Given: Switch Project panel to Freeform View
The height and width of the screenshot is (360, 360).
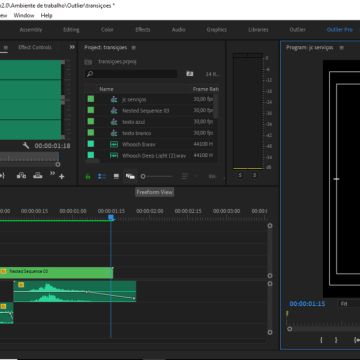Looking at the screenshot, I should click(130, 176).
